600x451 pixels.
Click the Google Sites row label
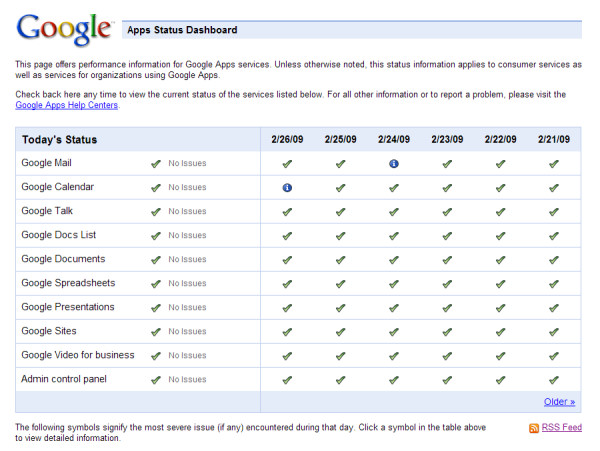[x=49, y=331]
